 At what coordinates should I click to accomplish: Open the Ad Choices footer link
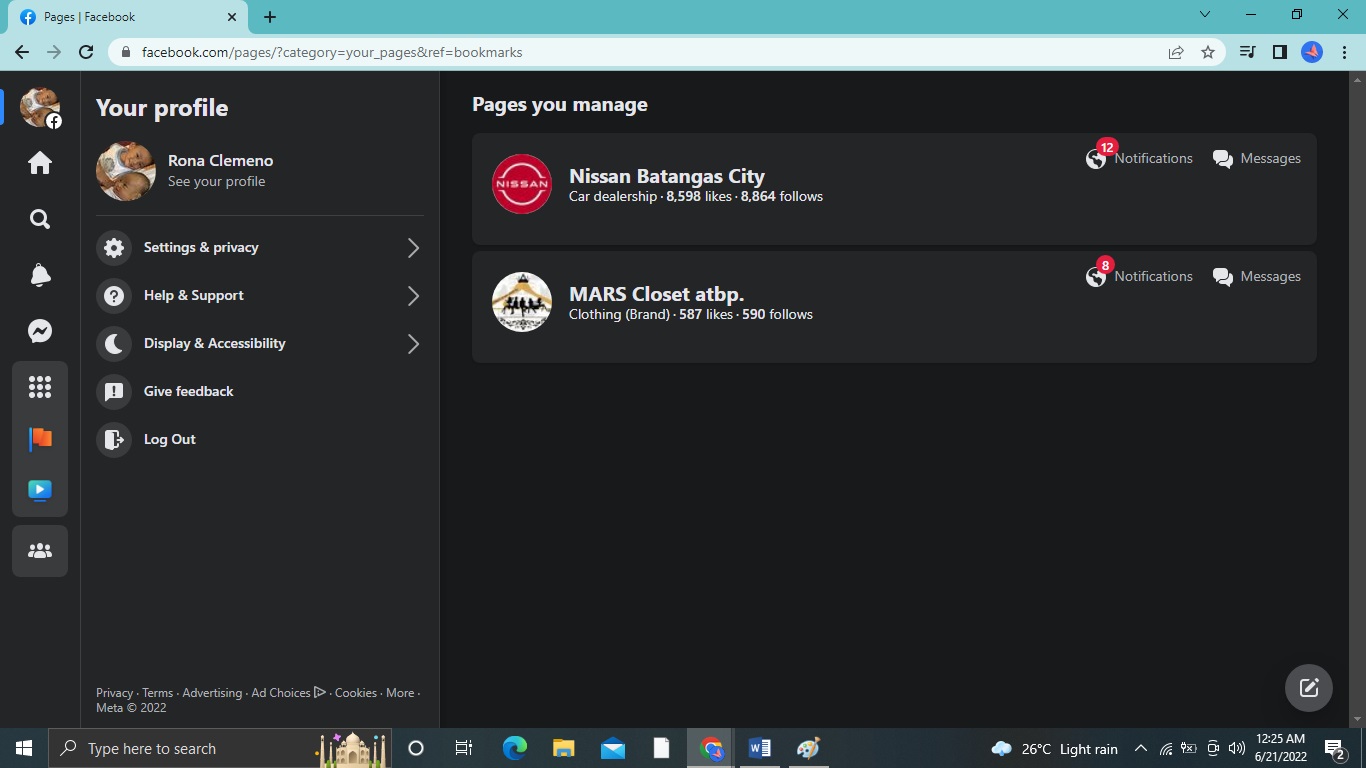coord(289,693)
